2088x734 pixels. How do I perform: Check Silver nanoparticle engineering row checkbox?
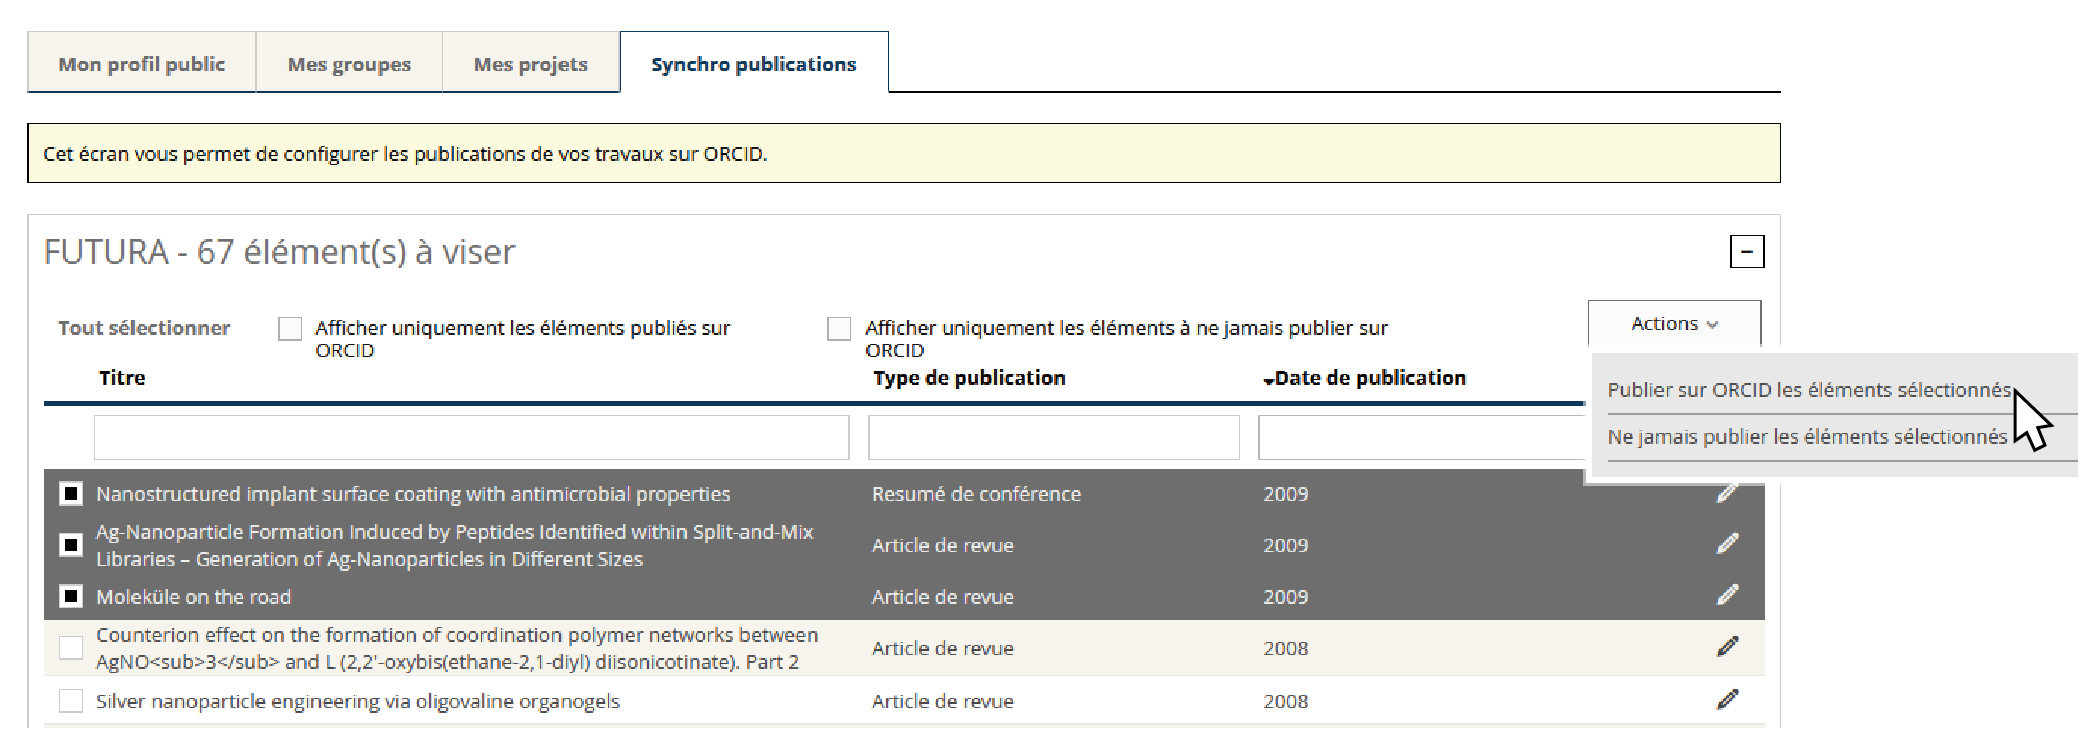[x=71, y=701]
